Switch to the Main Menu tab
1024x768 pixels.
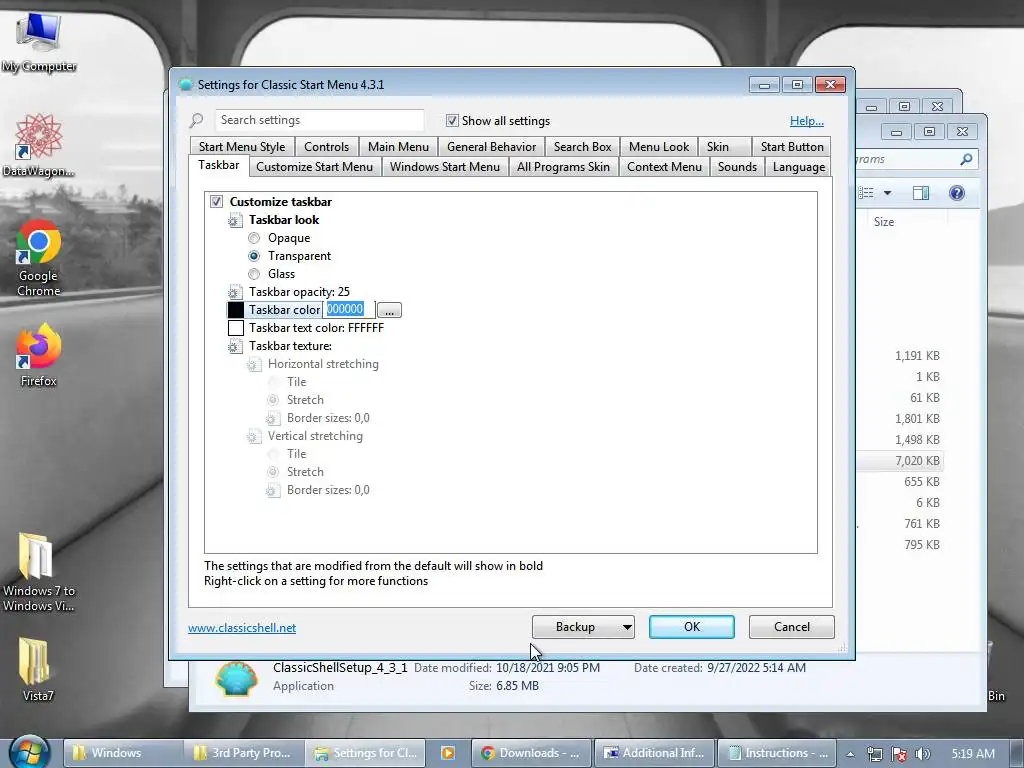(398, 147)
